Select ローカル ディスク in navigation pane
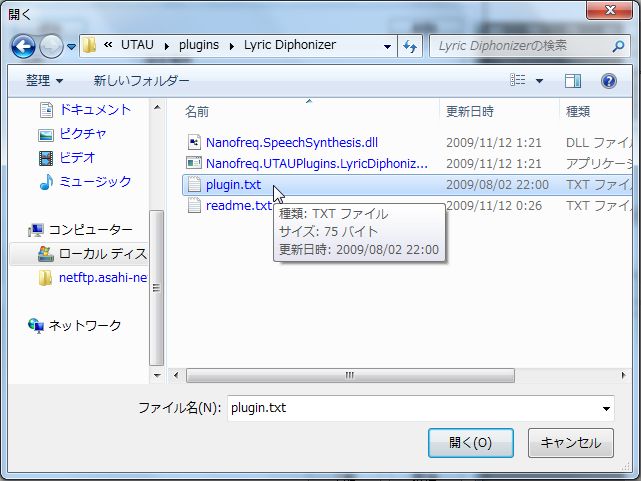This screenshot has height=481, width=641. (x=103, y=254)
